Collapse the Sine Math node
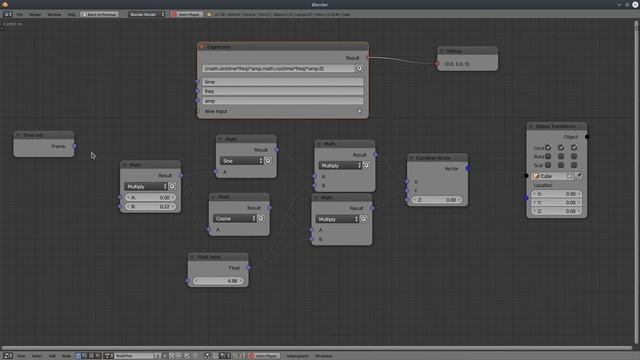The image size is (640, 360). pyautogui.click(x=220, y=139)
